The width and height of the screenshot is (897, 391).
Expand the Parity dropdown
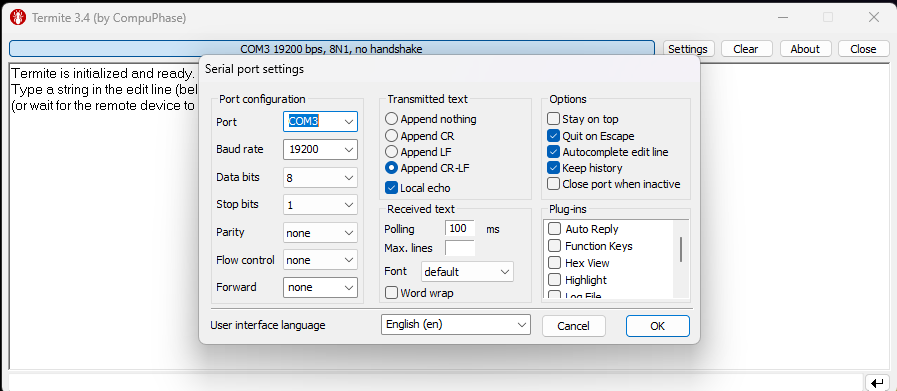point(320,233)
